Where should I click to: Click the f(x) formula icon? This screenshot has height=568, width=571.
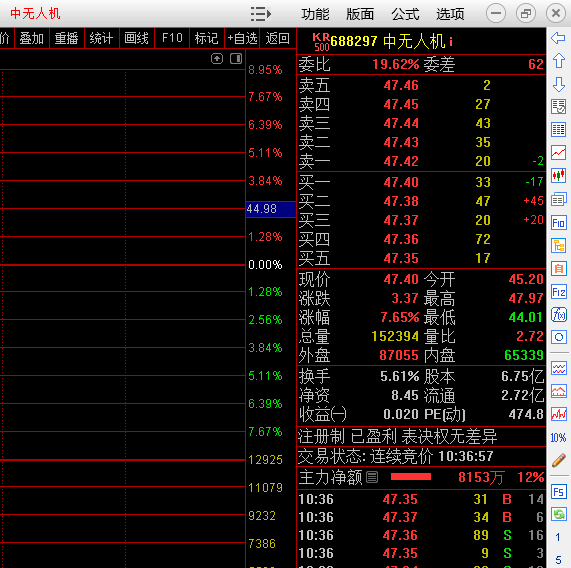(559, 314)
